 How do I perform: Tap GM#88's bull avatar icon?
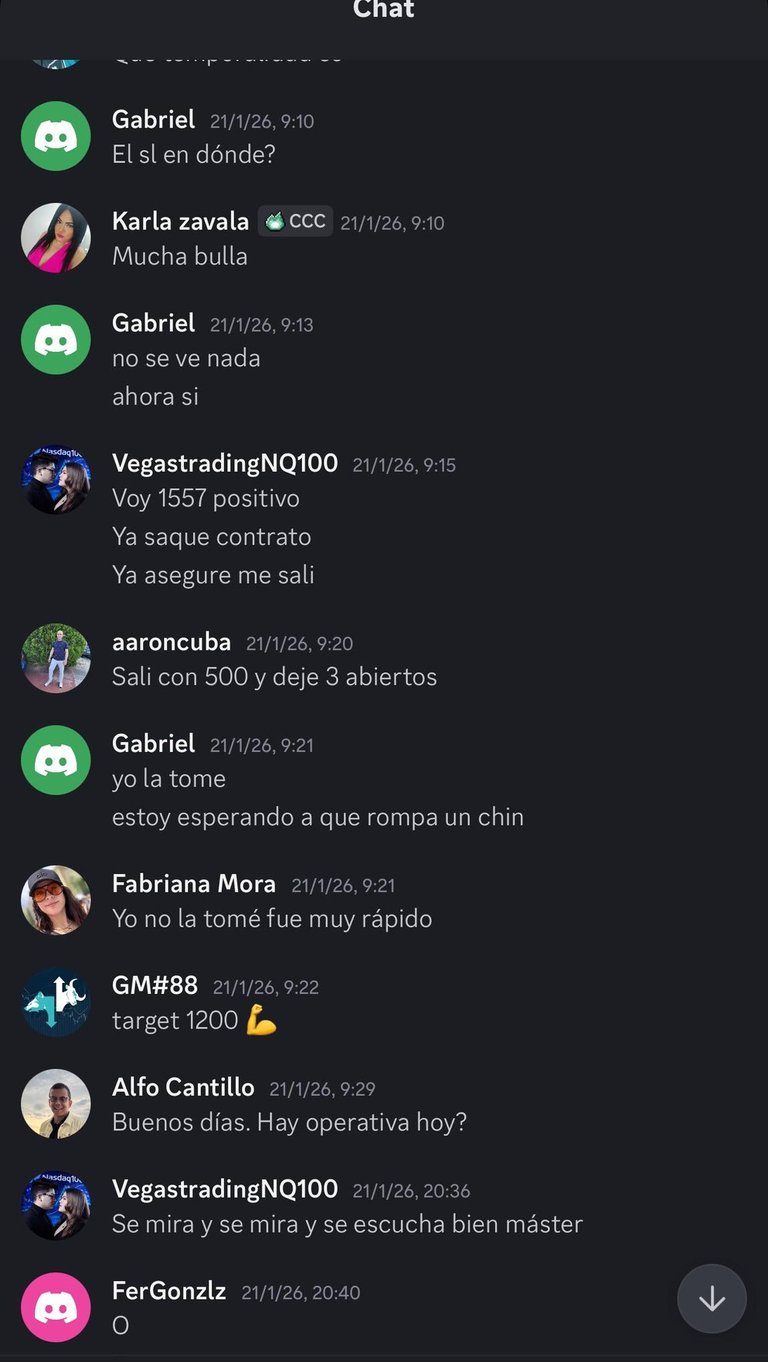(x=56, y=1002)
